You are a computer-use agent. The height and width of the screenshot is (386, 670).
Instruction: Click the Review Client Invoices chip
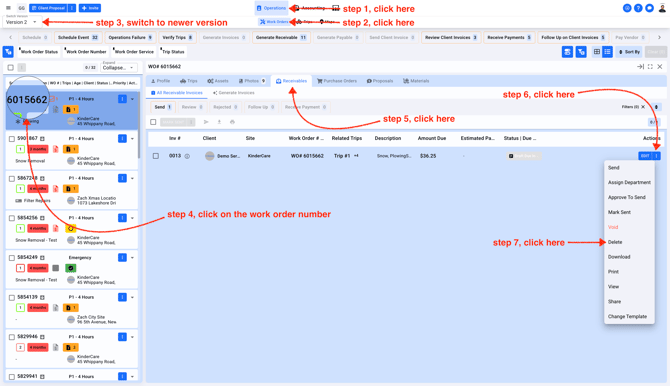(x=451, y=38)
